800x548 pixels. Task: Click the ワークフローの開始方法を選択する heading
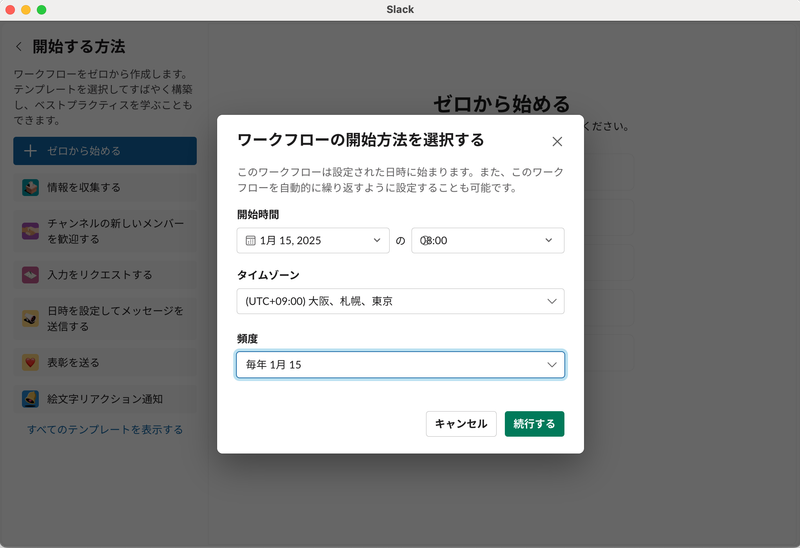click(361, 140)
